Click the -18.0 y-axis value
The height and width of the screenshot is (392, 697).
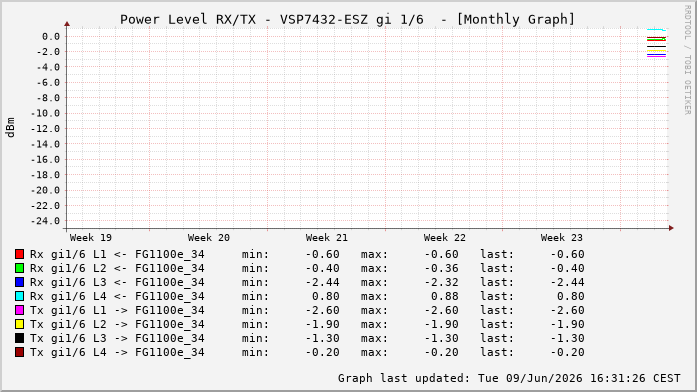[x=45, y=175]
